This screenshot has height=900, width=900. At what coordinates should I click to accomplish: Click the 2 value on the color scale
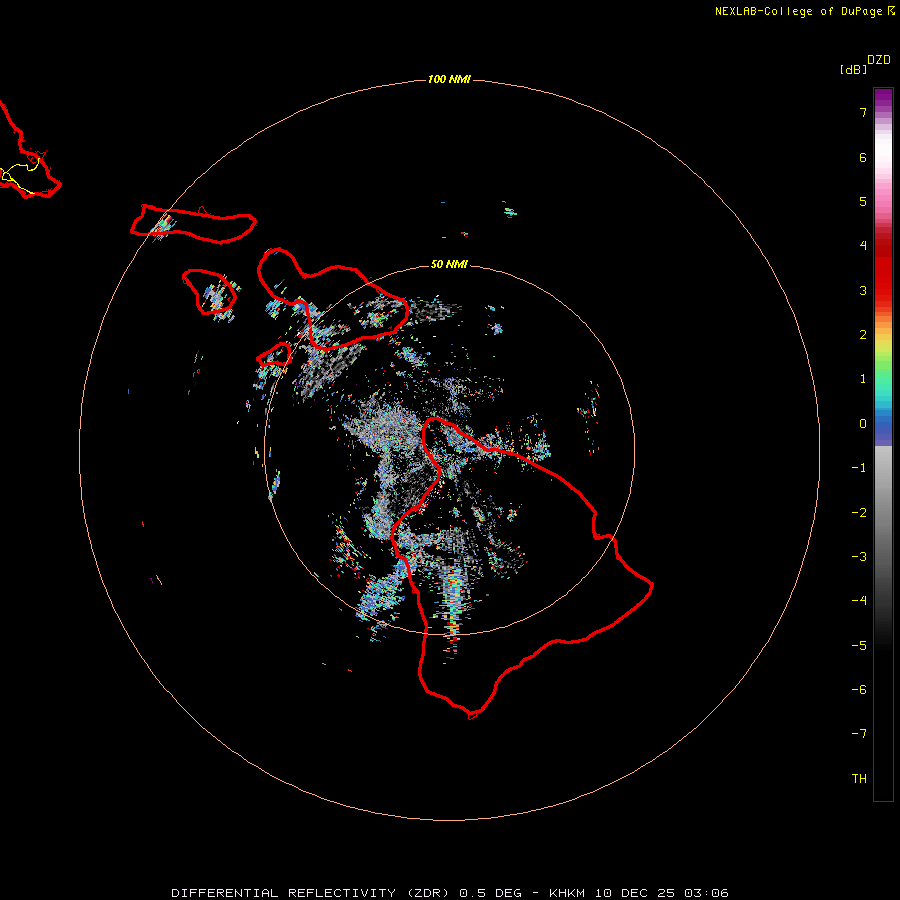pos(863,335)
